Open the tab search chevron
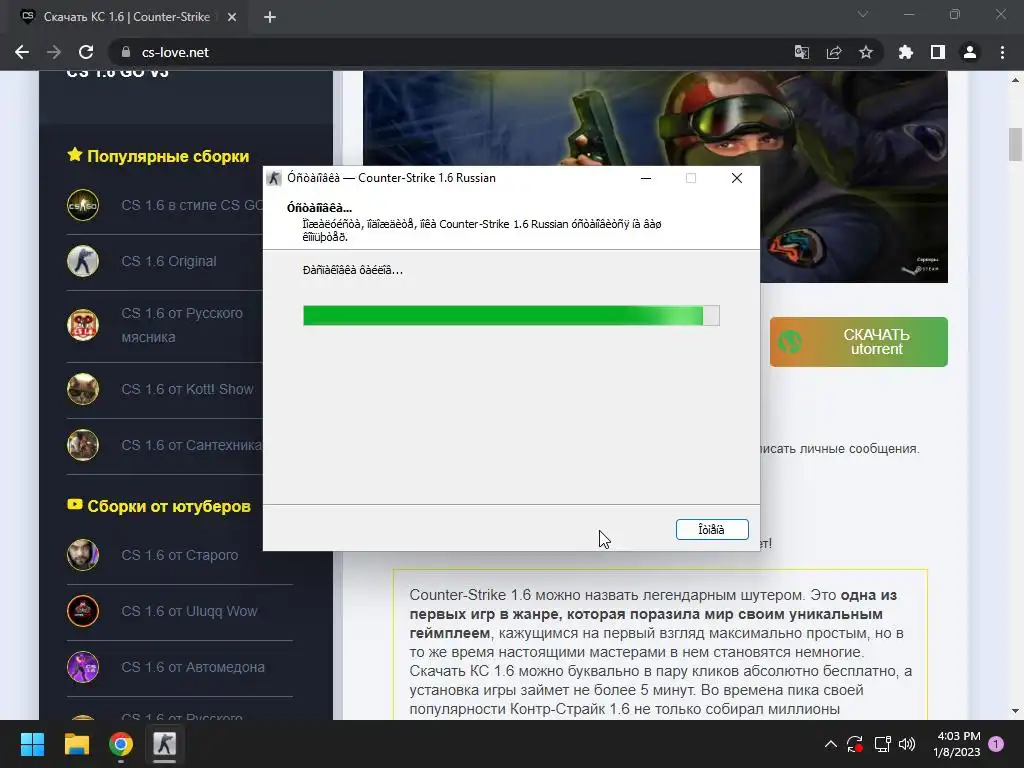Viewport: 1024px width, 768px height. pyautogui.click(x=863, y=14)
